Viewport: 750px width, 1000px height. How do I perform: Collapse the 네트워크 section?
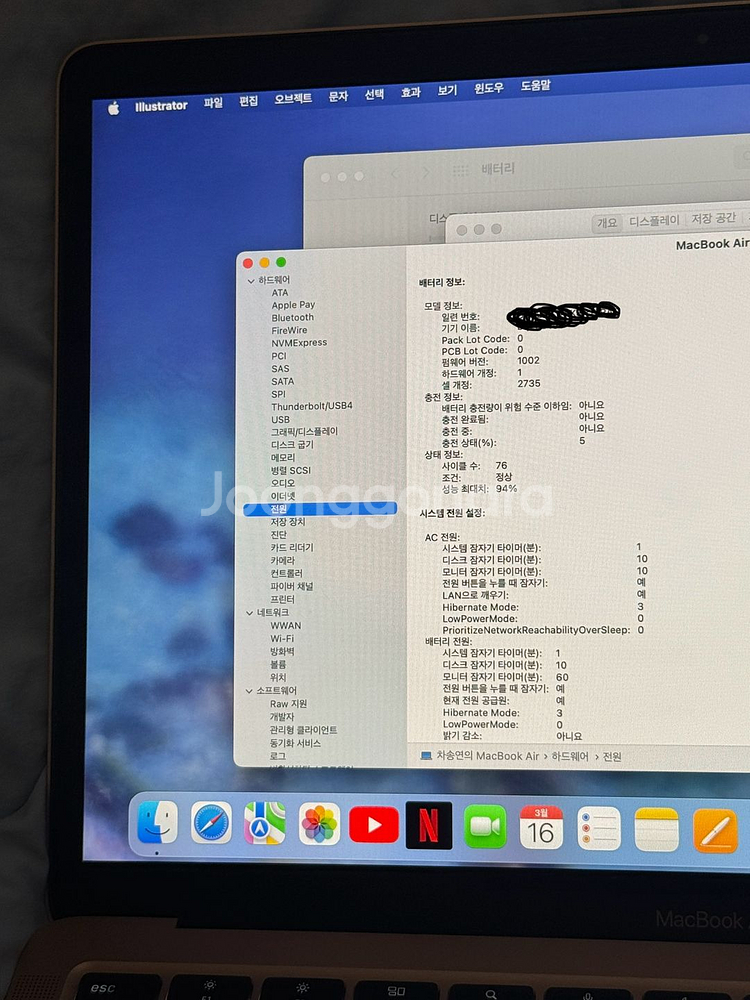tap(249, 613)
